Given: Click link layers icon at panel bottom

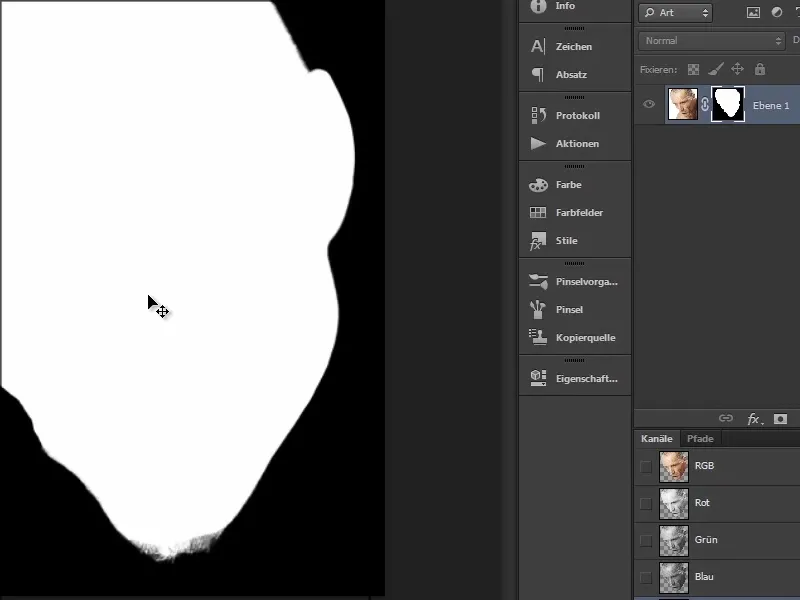Looking at the screenshot, I should click(x=726, y=419).
